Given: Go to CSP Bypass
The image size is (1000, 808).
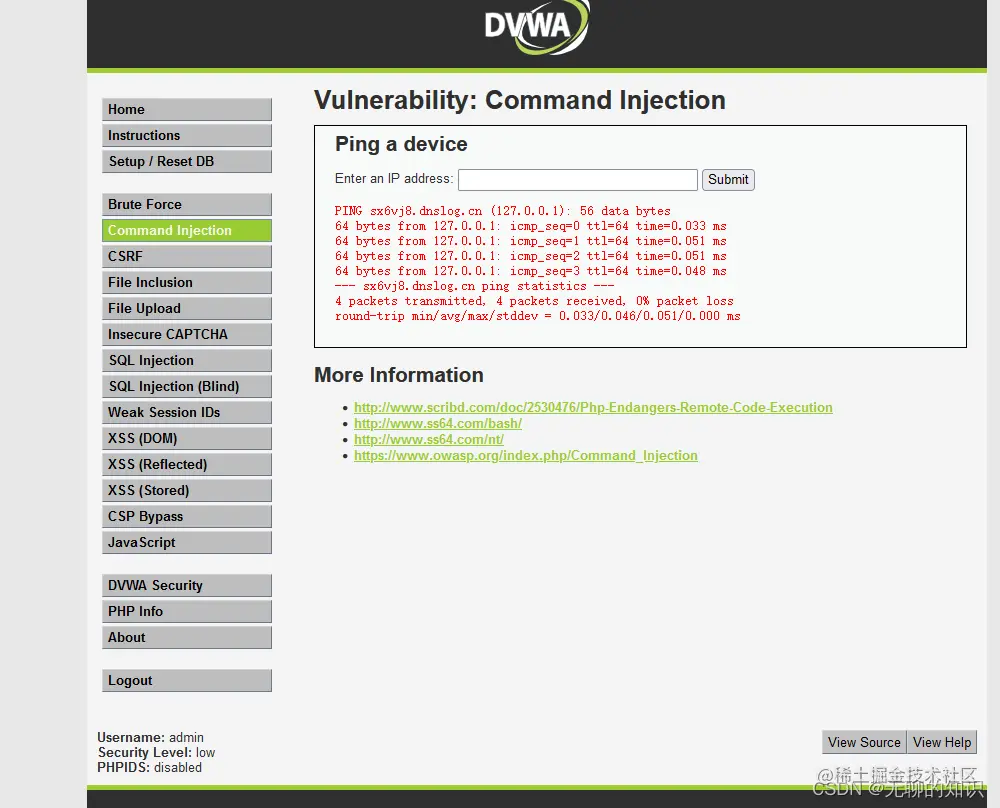Looking at the screenshot, I should (187, 517).
